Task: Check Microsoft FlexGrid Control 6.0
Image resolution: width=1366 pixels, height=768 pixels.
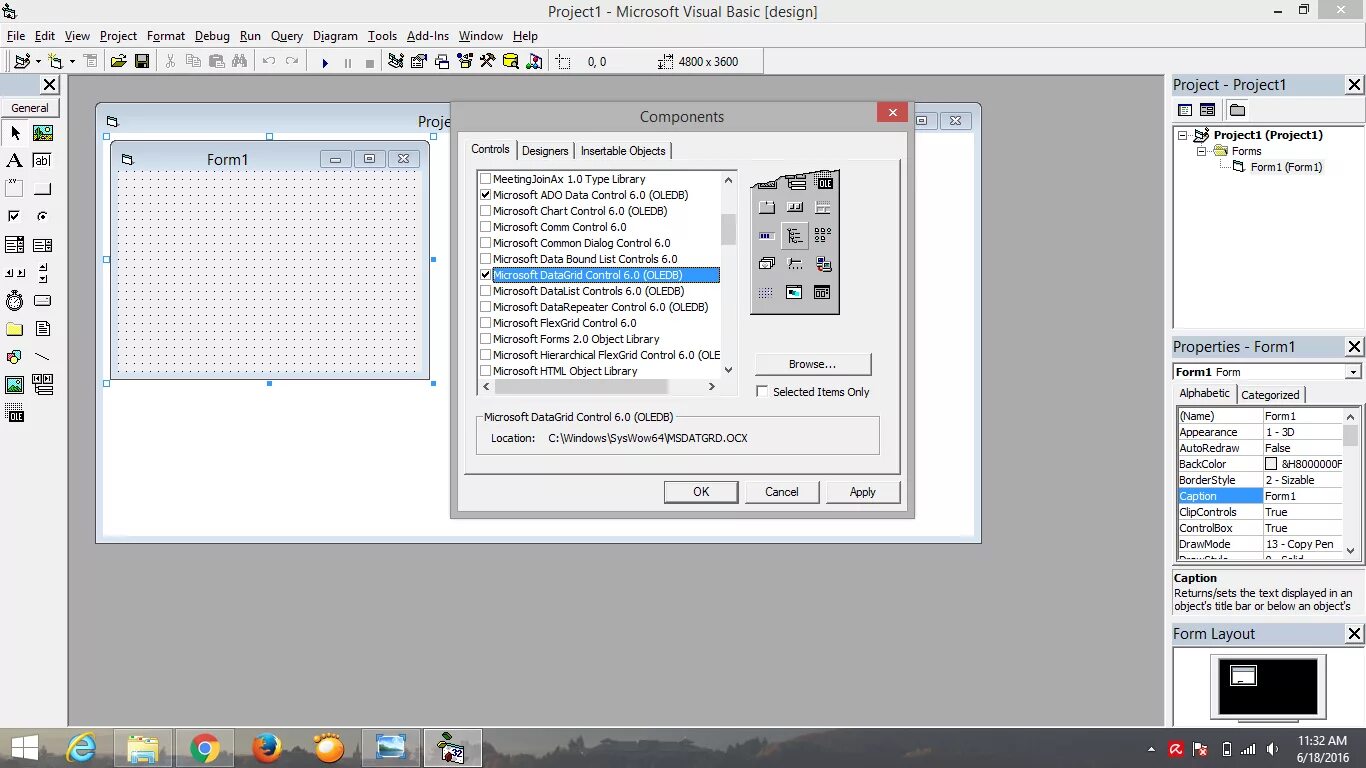Action: [x=486, y=323]
